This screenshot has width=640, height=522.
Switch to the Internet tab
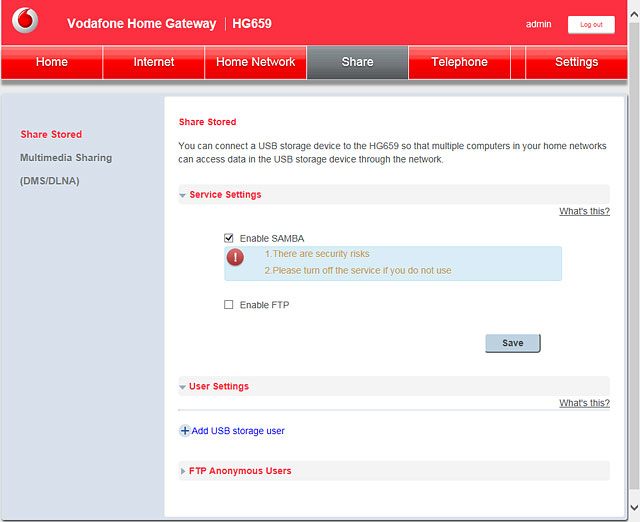click(153, 62)
